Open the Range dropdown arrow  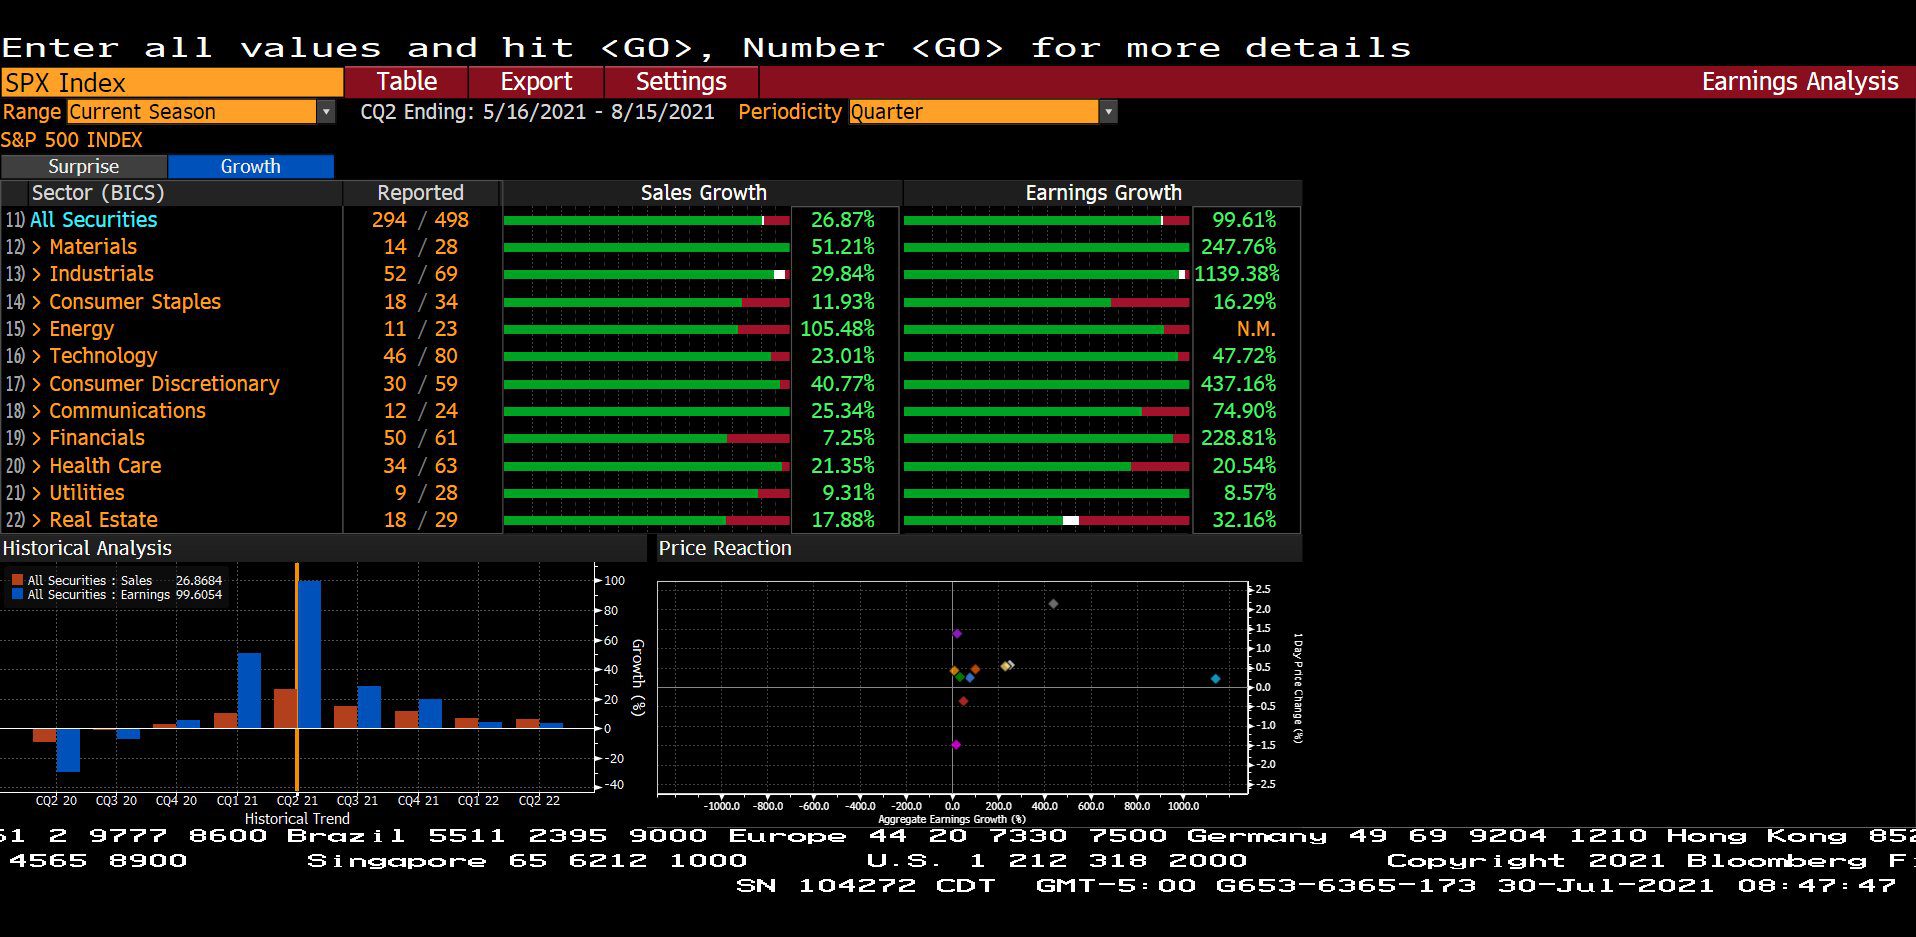[x=326, y=112]
